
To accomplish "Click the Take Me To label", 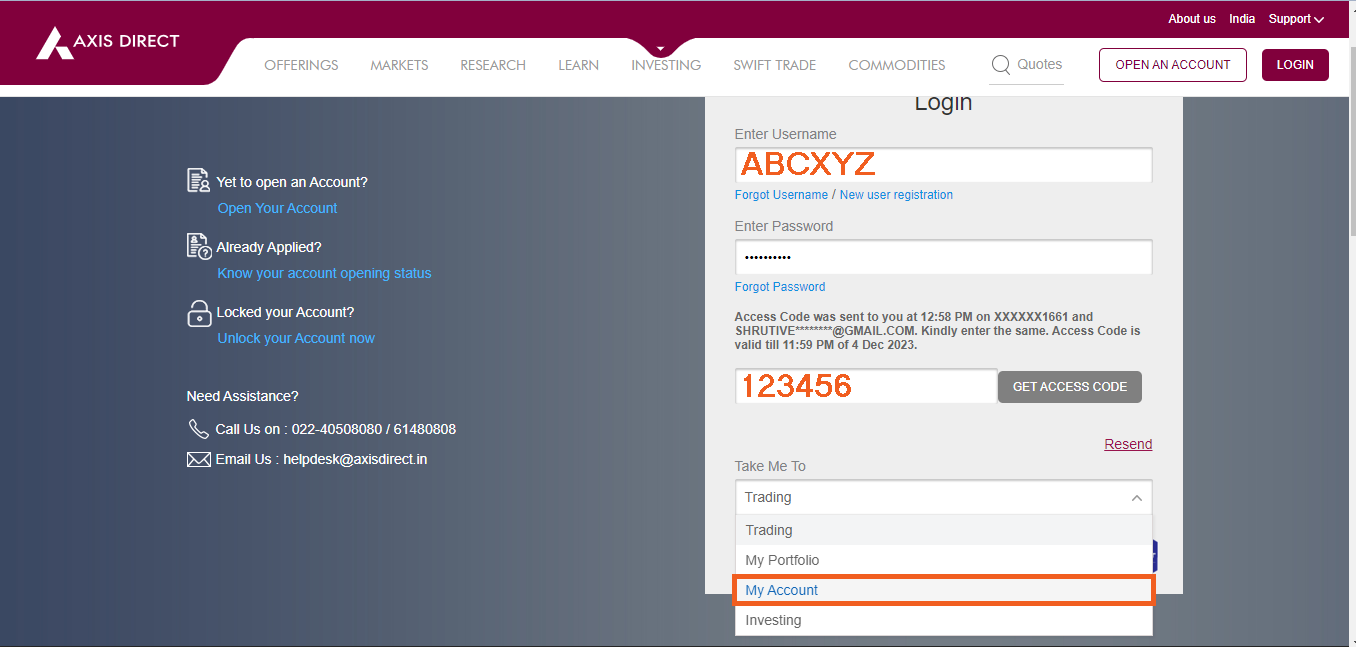I will [x=770, y=466].
